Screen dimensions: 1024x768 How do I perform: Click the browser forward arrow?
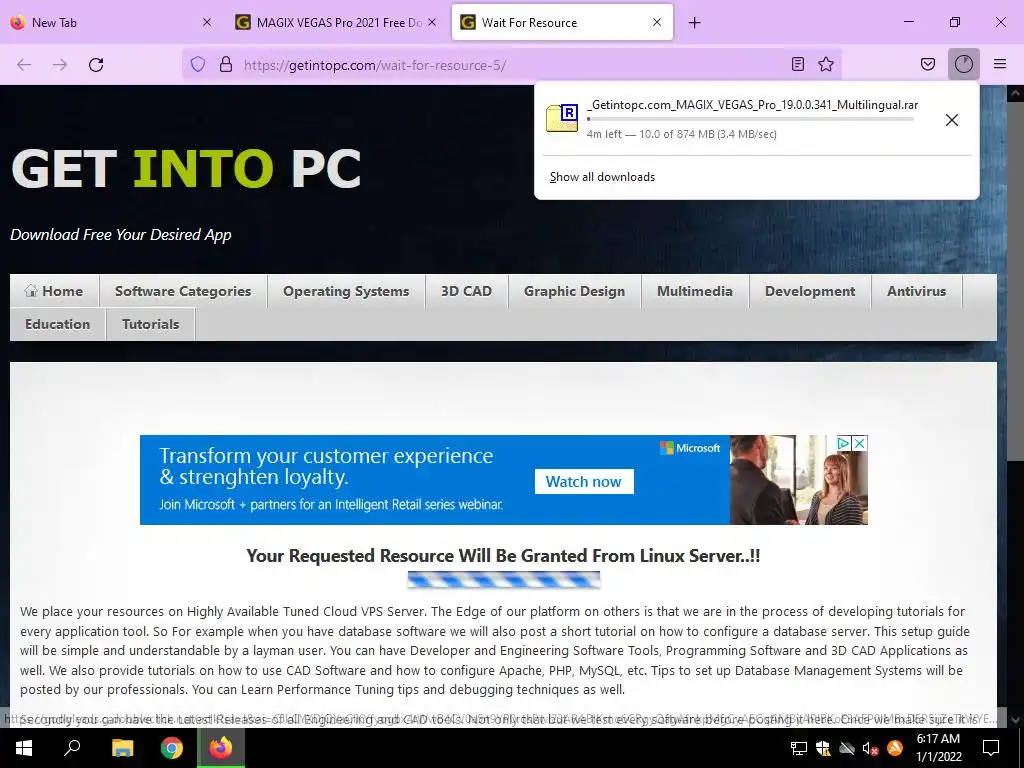click(x=60, y=65)
